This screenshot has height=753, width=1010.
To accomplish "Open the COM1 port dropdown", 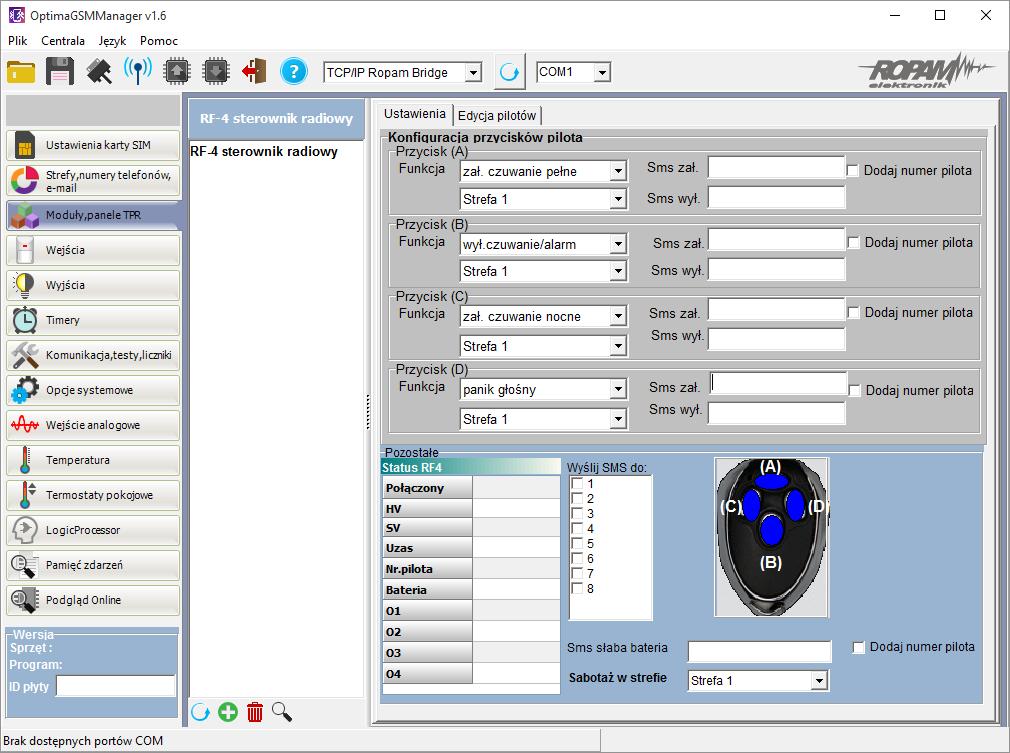I will 602,72.
